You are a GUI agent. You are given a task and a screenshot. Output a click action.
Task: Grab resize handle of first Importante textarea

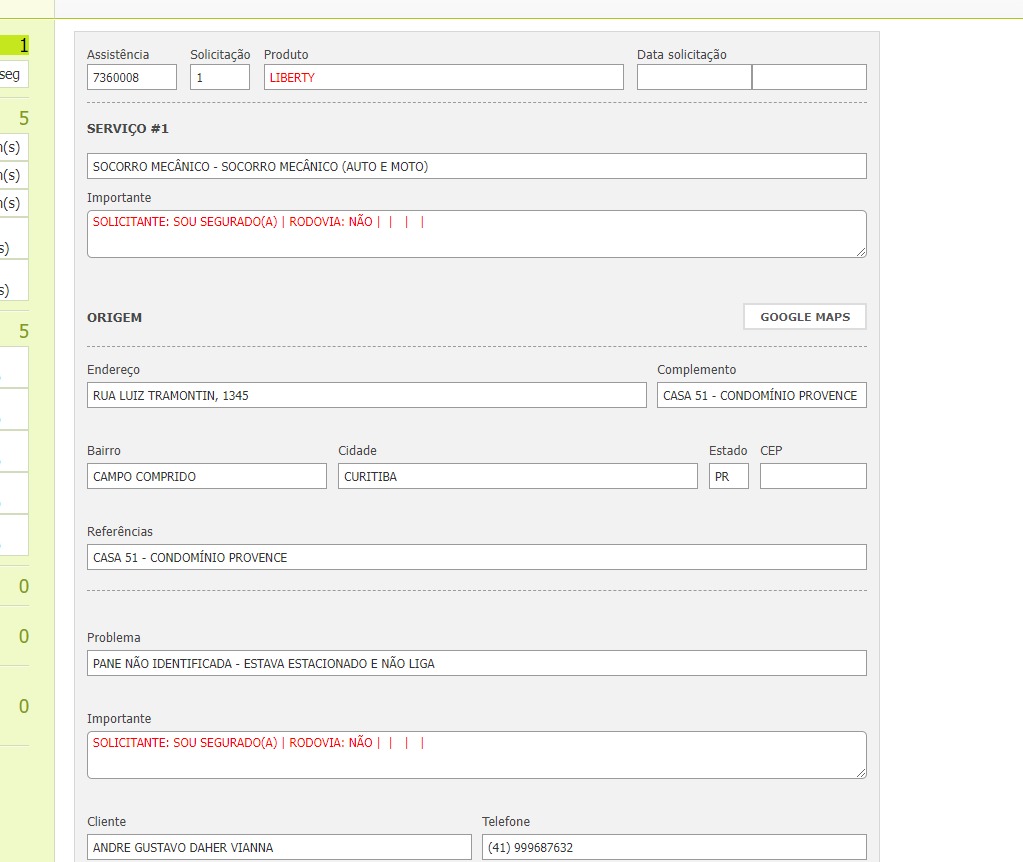coord(861,252)
